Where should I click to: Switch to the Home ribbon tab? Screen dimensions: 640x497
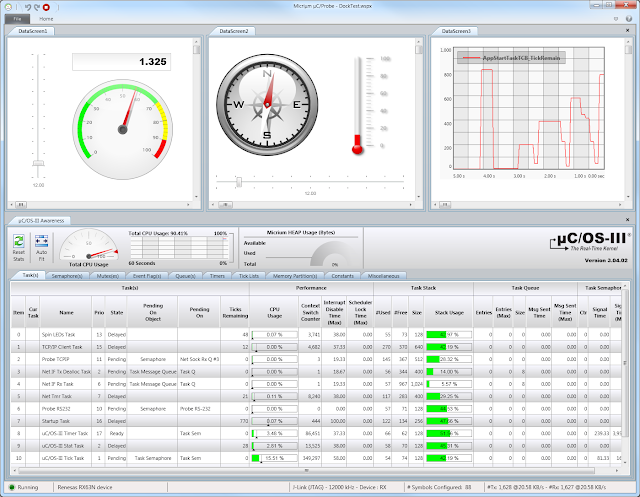(46, 19)
